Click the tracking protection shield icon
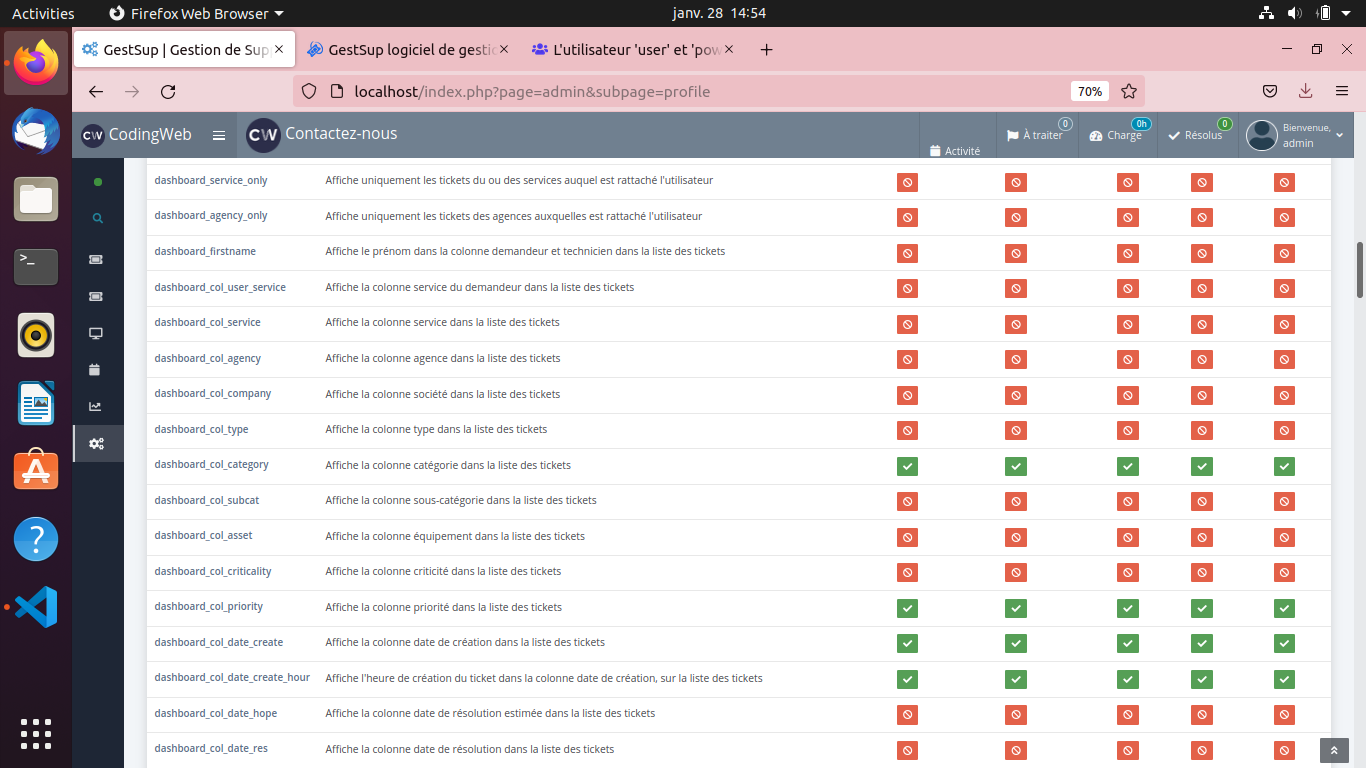This screenshot has width=1366, height=768. (x=309, y=91)
